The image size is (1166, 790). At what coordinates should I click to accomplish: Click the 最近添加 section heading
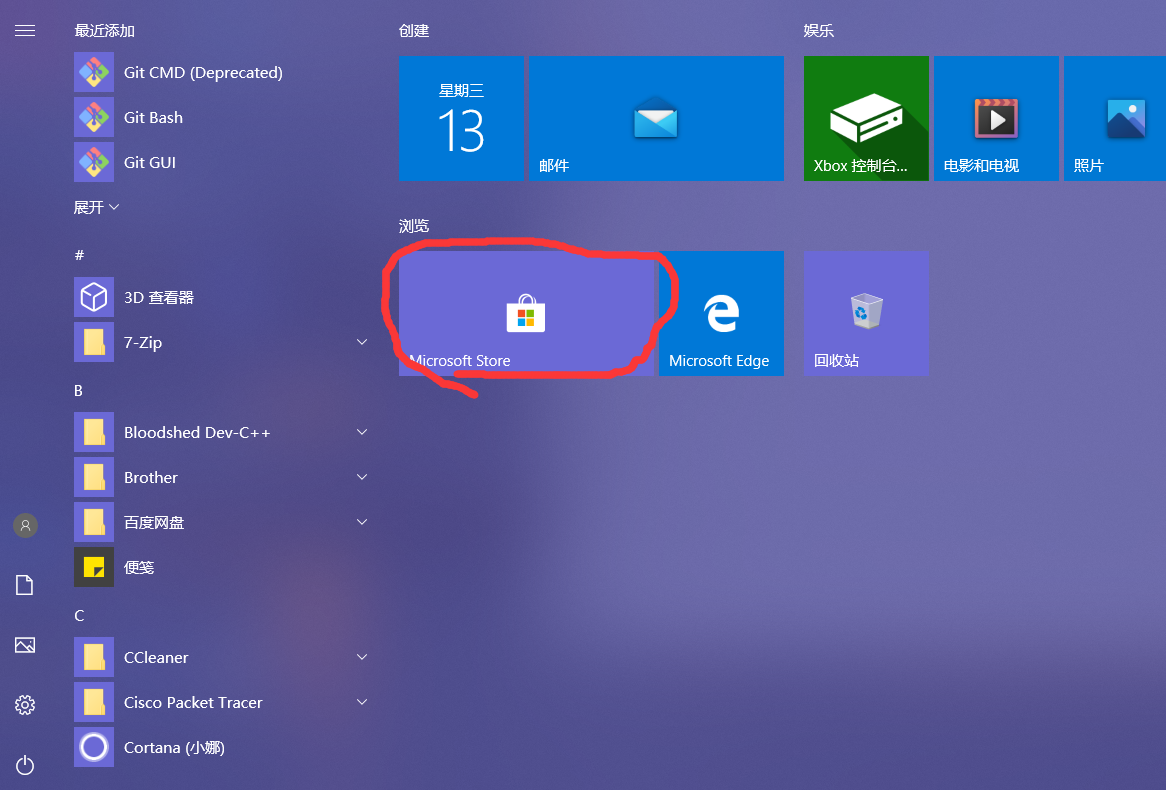point(105,30)
